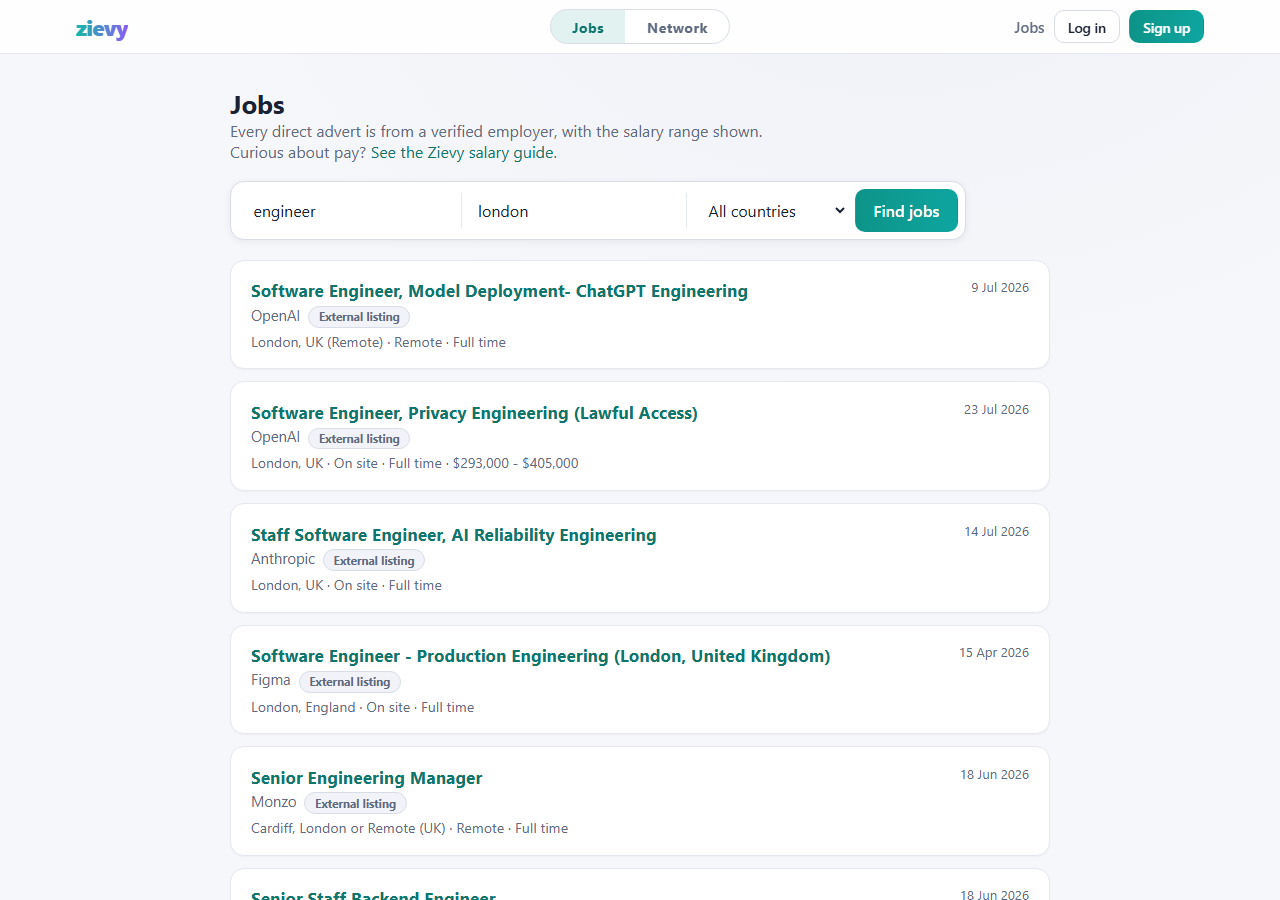Focus the location field containing london
The width and height of the screenshot is (1280, 900).
point(574,211)
